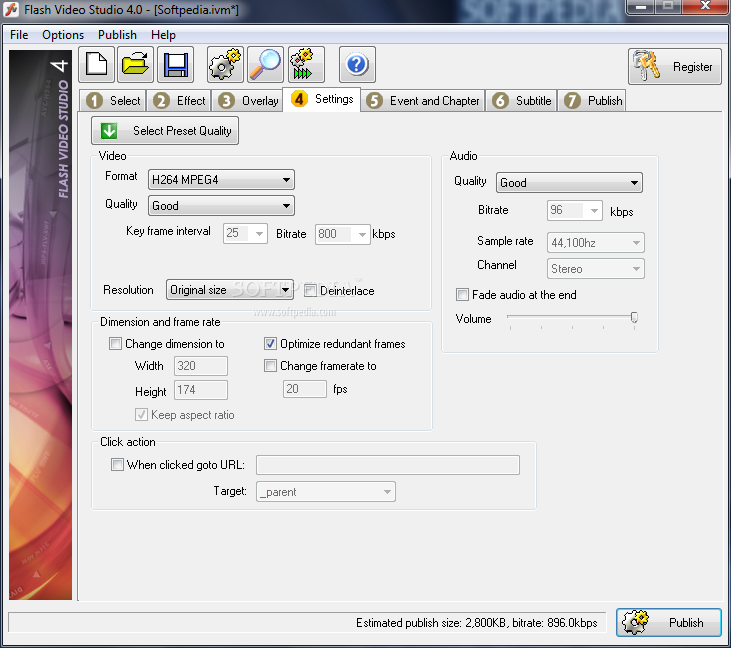
Task: Open the Channel Stereo dropdown
Action: coord(595,269)
